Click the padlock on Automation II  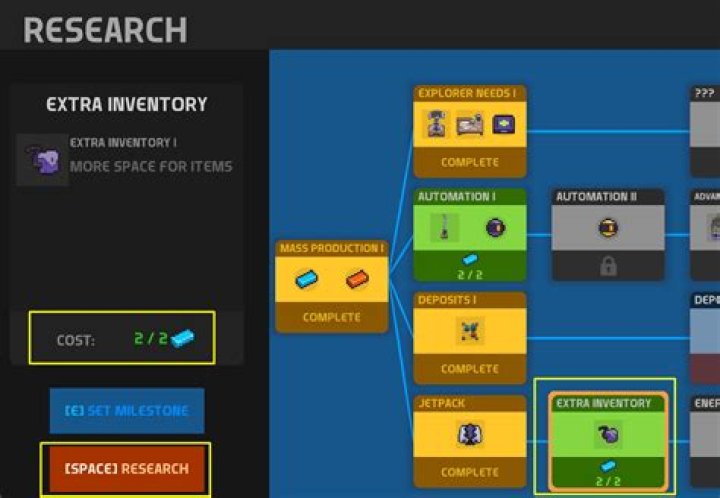click(608, 266)
